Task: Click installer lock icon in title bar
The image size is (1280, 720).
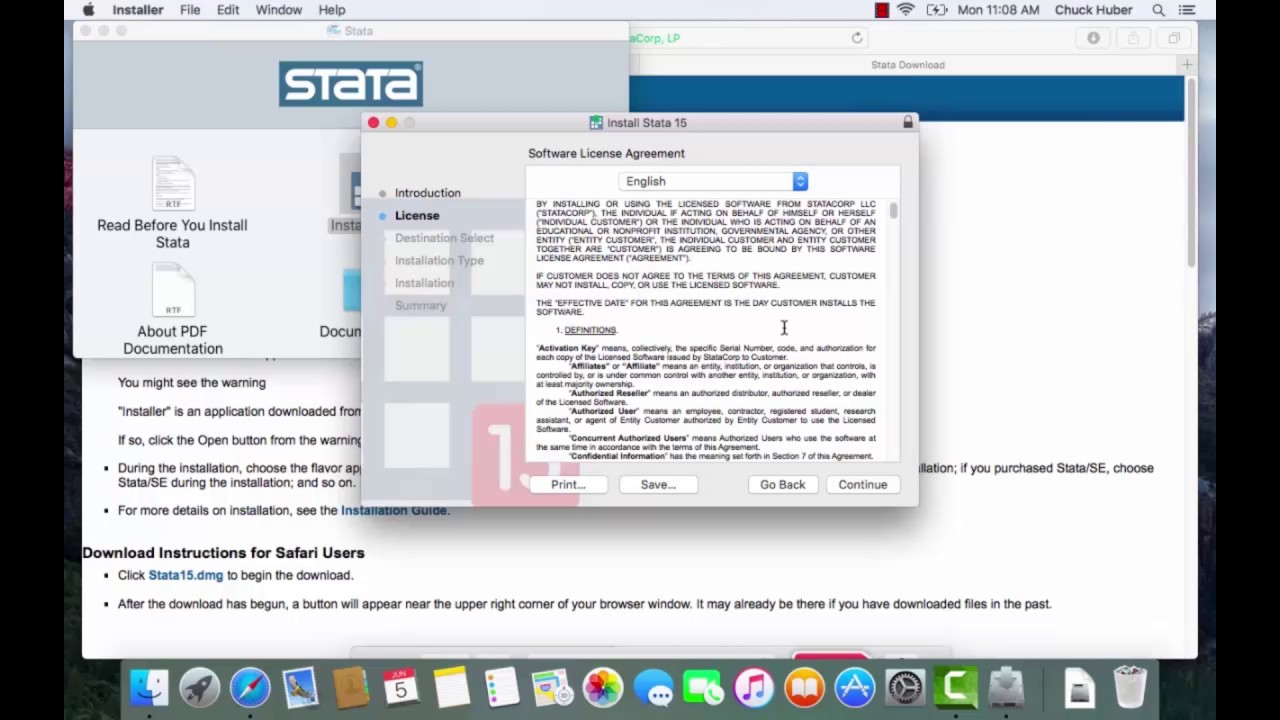Action: click(x=907, y=122)
